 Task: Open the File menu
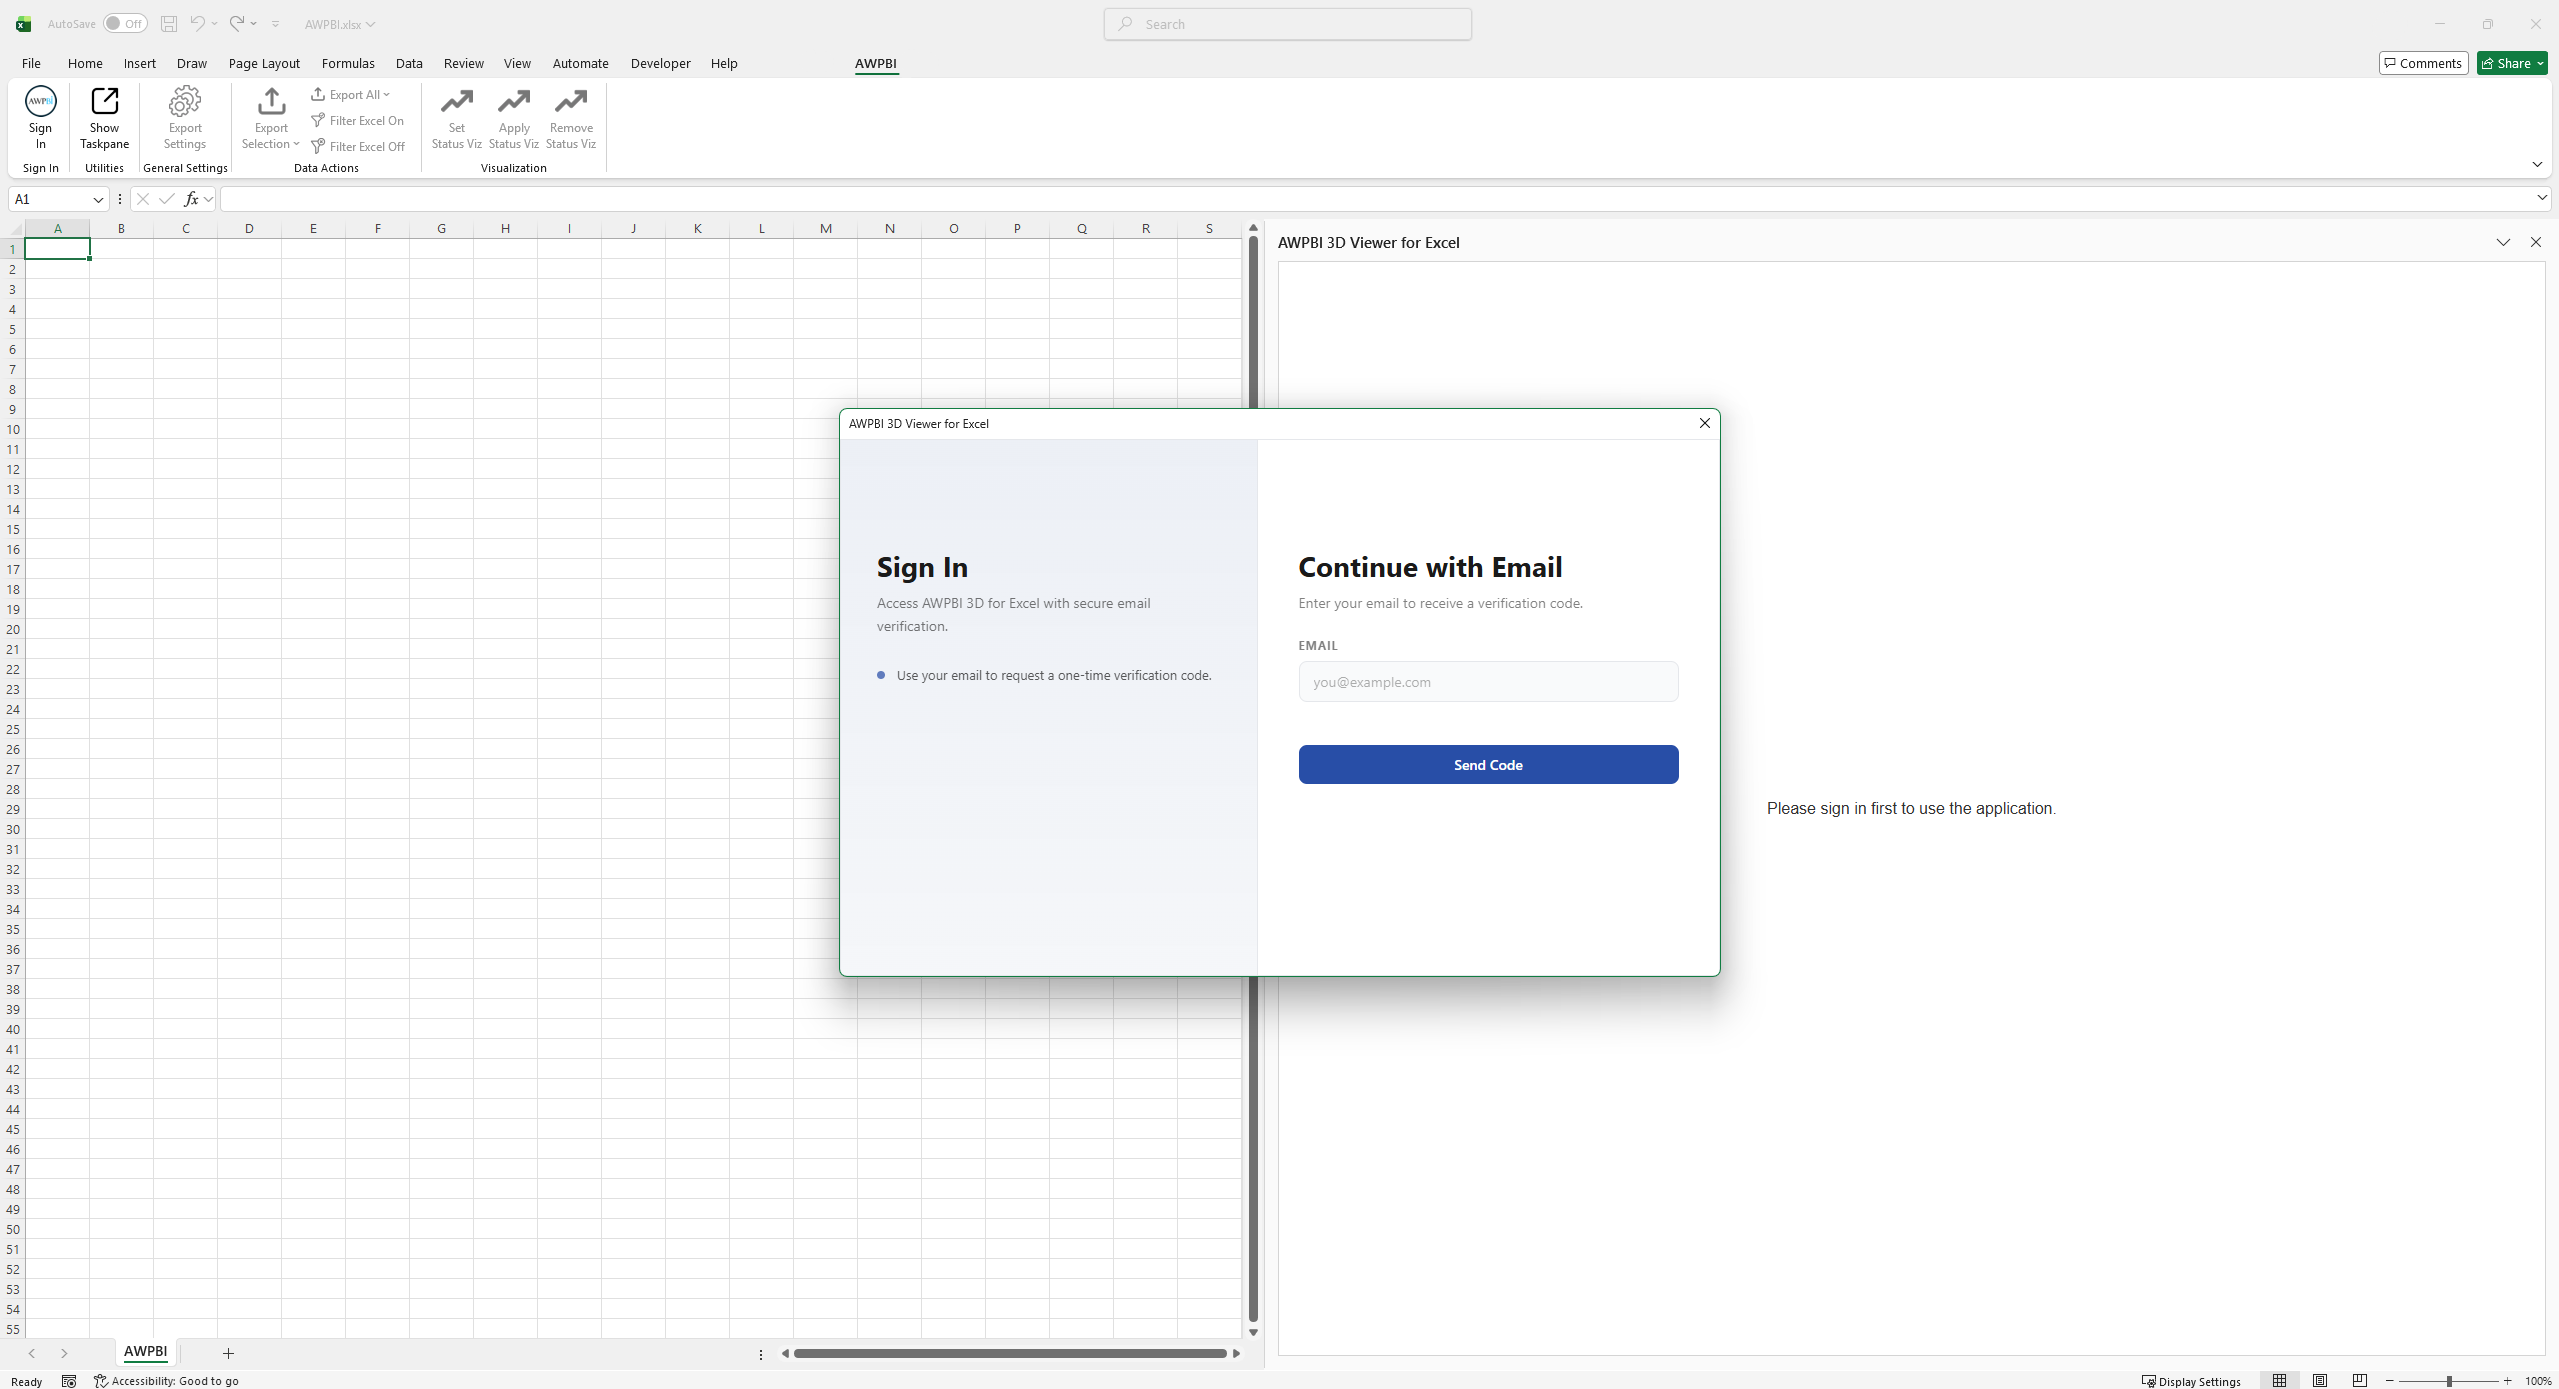(31, 63)
